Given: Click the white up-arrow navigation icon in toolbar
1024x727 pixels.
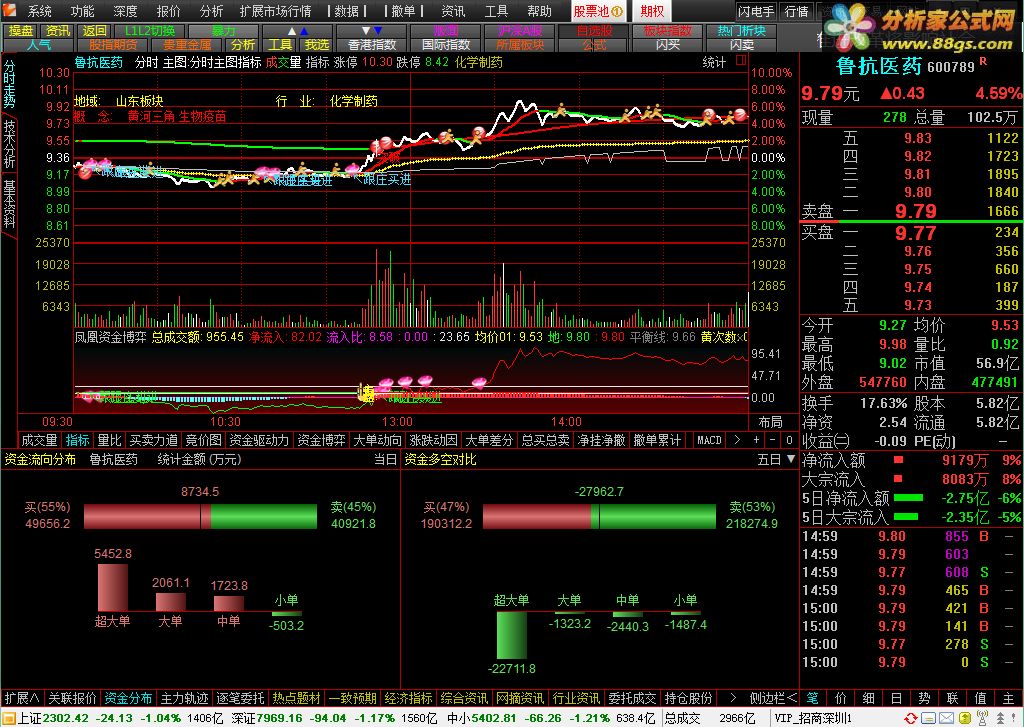Looking at the screenshot, I should [291, 31].
